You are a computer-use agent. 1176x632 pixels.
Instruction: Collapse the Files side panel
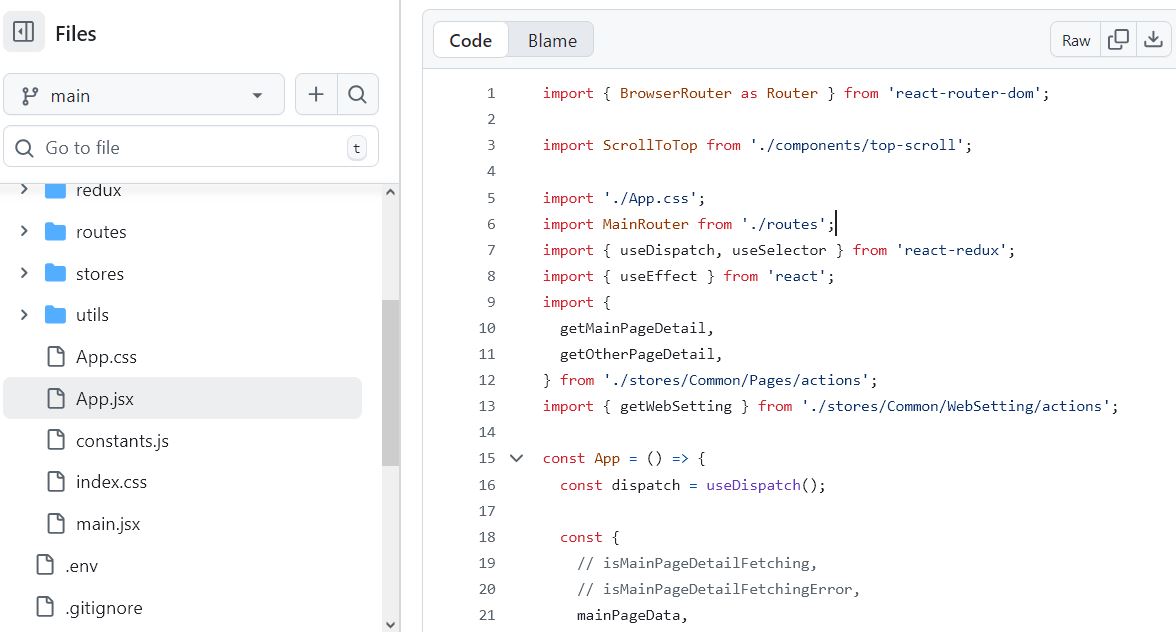[x=22, y=32]
